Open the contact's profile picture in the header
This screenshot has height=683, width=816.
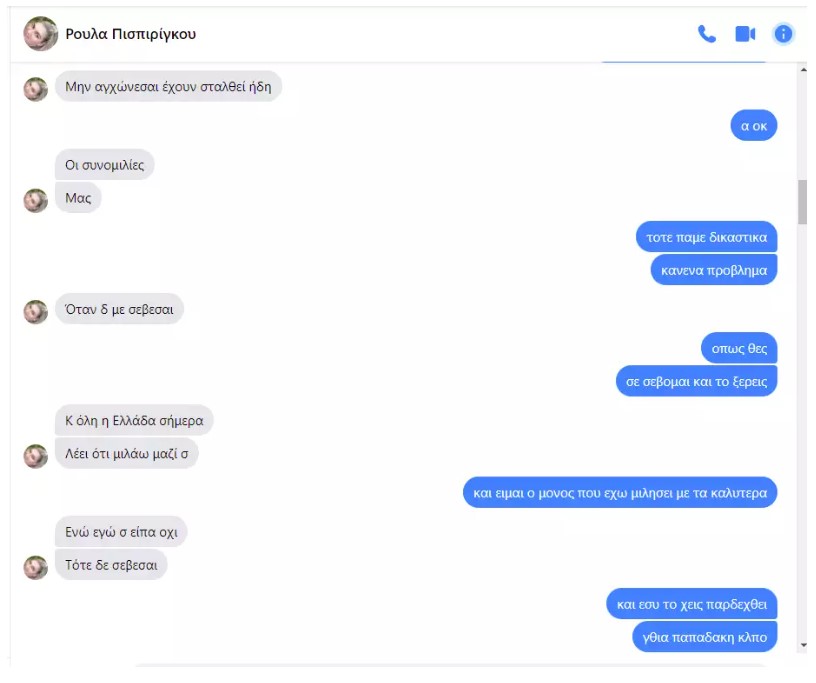click(x=41, y=33)
